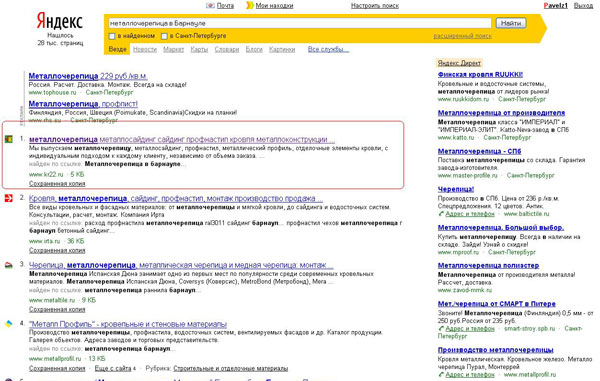
Task: Click the www.kr22.ru green URL
Action: [x=46, y=174]
